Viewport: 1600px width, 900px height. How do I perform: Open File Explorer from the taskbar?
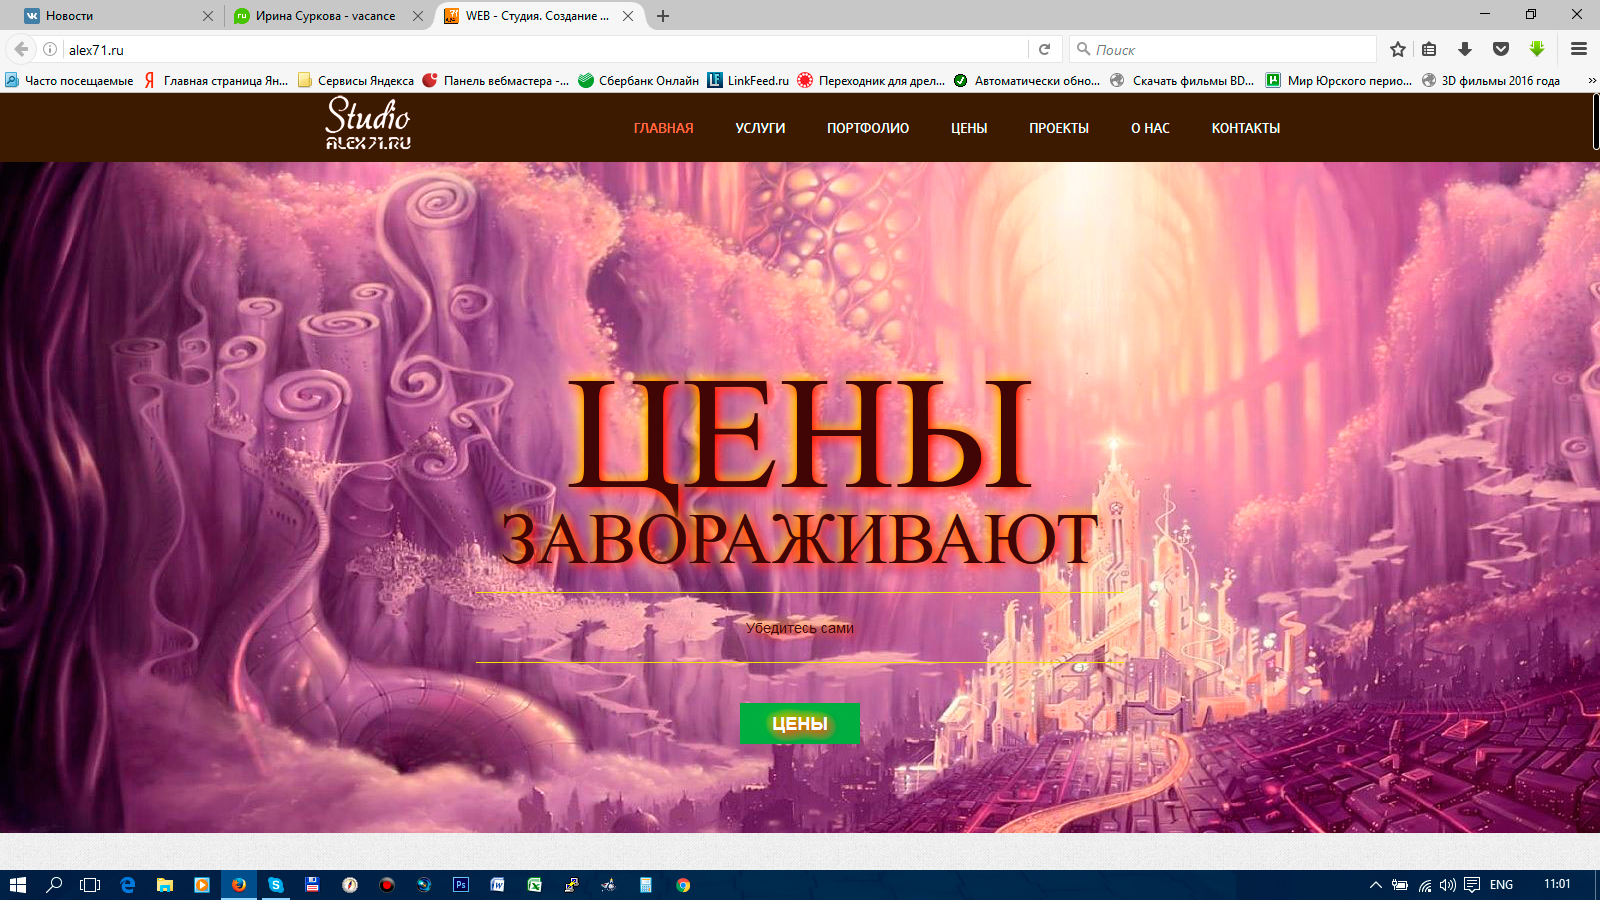(x=165, y=885)
